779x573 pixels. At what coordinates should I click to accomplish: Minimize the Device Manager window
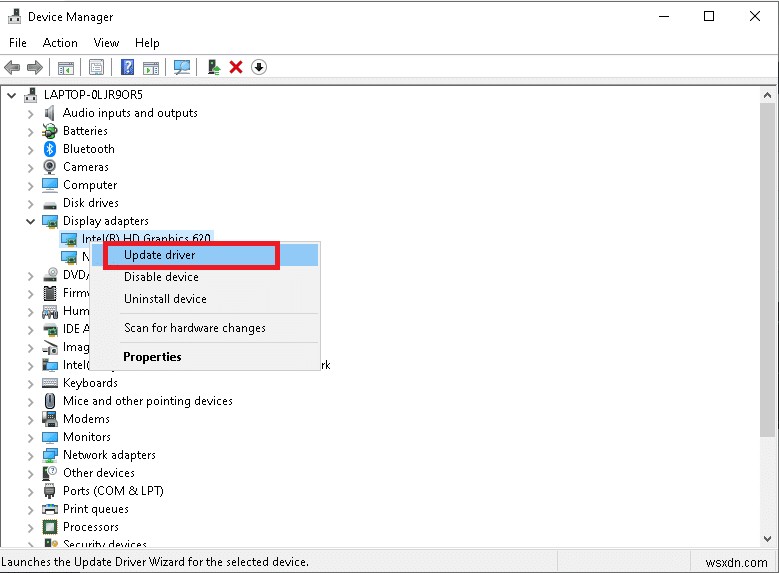[x=664, y=16]
